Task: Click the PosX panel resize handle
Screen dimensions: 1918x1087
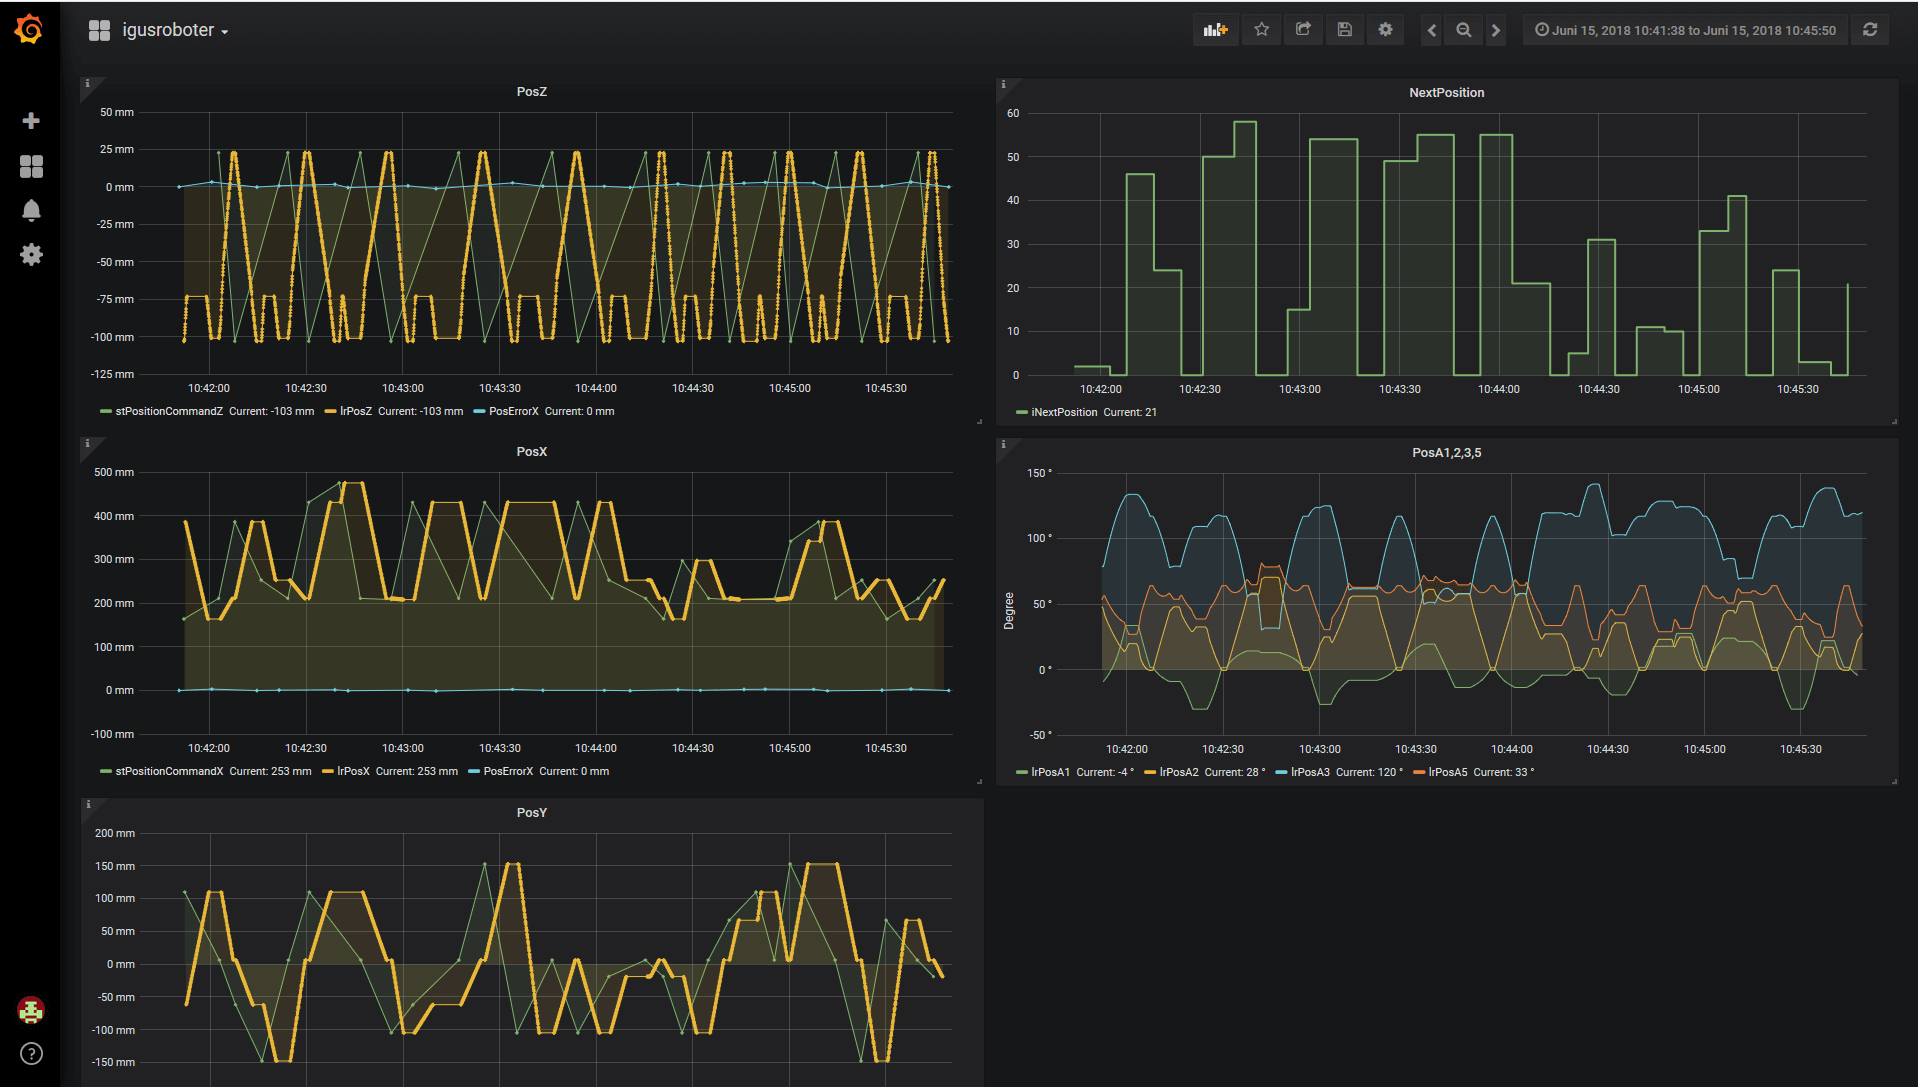Action: (x=979, y=781)
